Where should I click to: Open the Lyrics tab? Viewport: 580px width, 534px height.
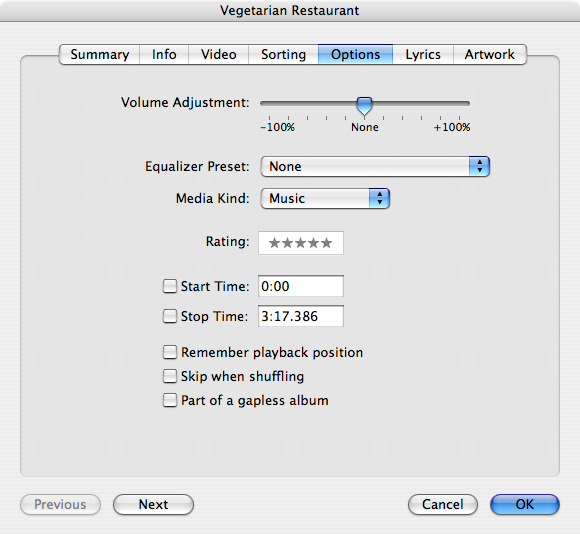coord(423,54)
